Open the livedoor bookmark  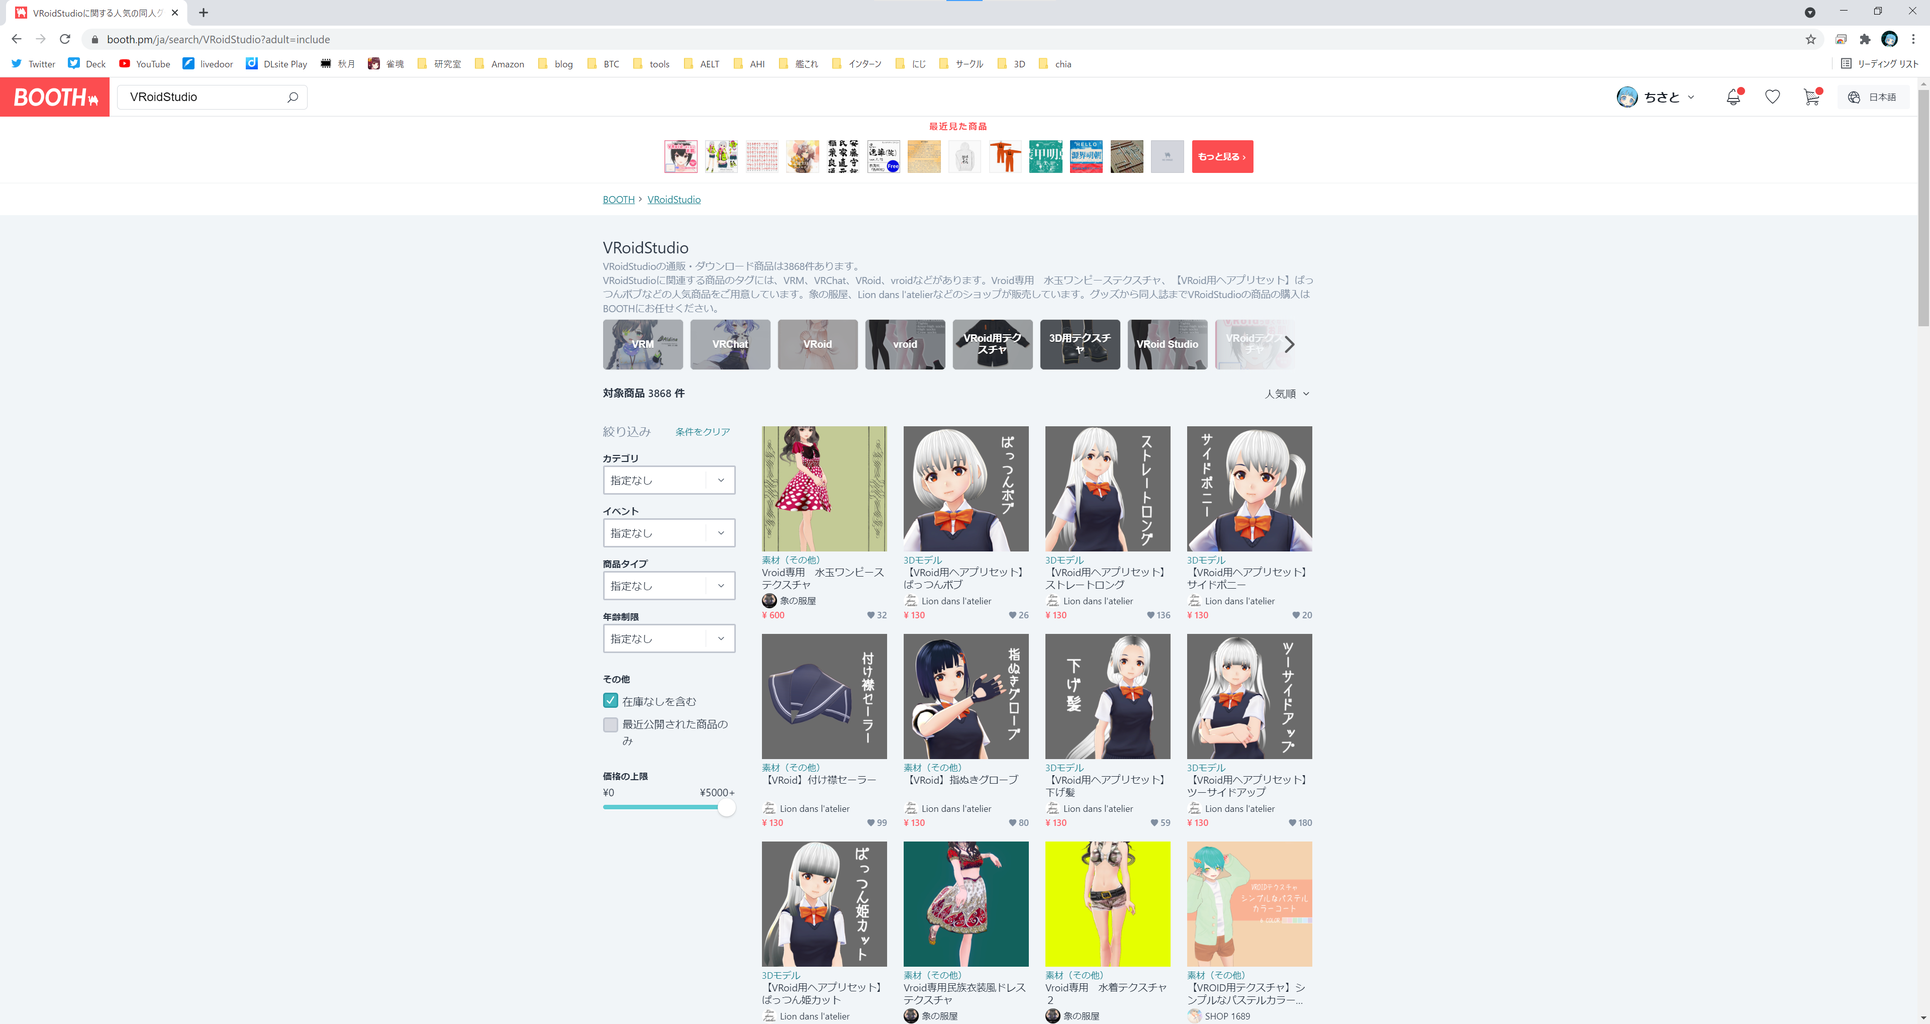tap(207, 64)
